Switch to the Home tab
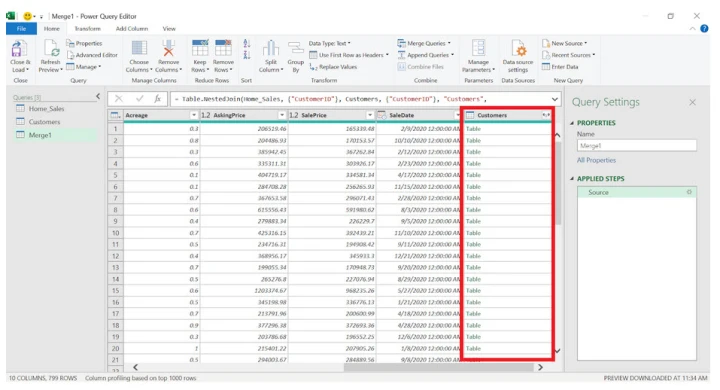The width and height of the screenshot is (720, 390). click(x=52, y=28)
